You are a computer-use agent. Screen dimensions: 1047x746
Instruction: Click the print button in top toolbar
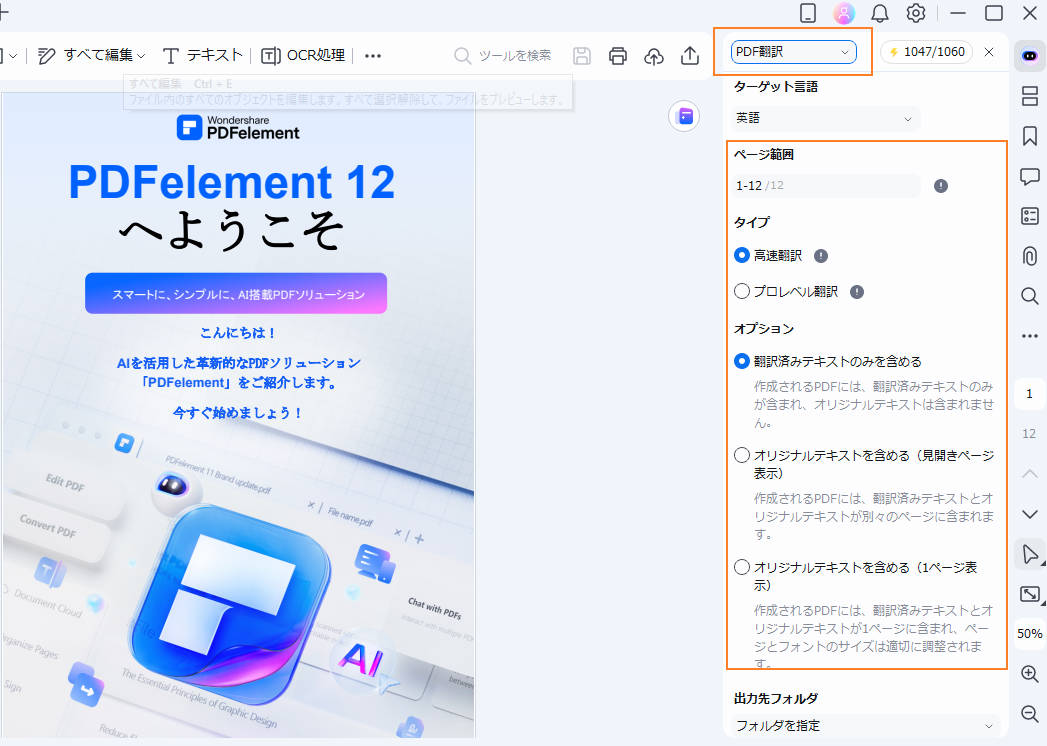tap(617, 57)
